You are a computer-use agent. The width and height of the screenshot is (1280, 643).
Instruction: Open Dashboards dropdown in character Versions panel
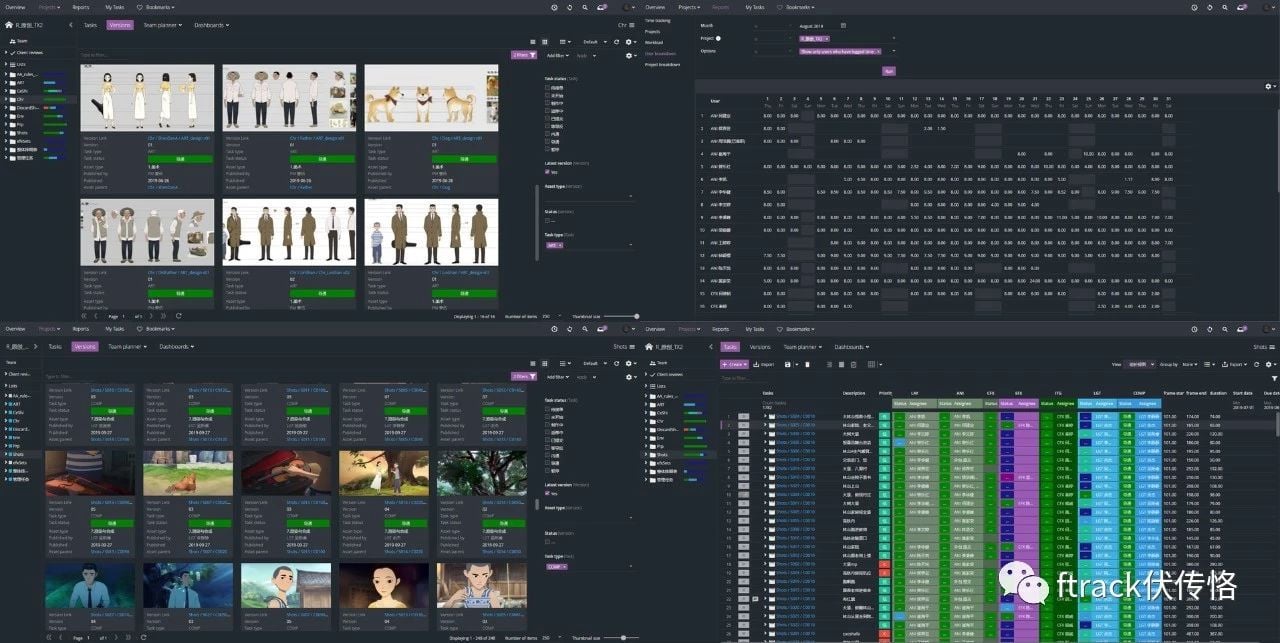pos(211,24)
